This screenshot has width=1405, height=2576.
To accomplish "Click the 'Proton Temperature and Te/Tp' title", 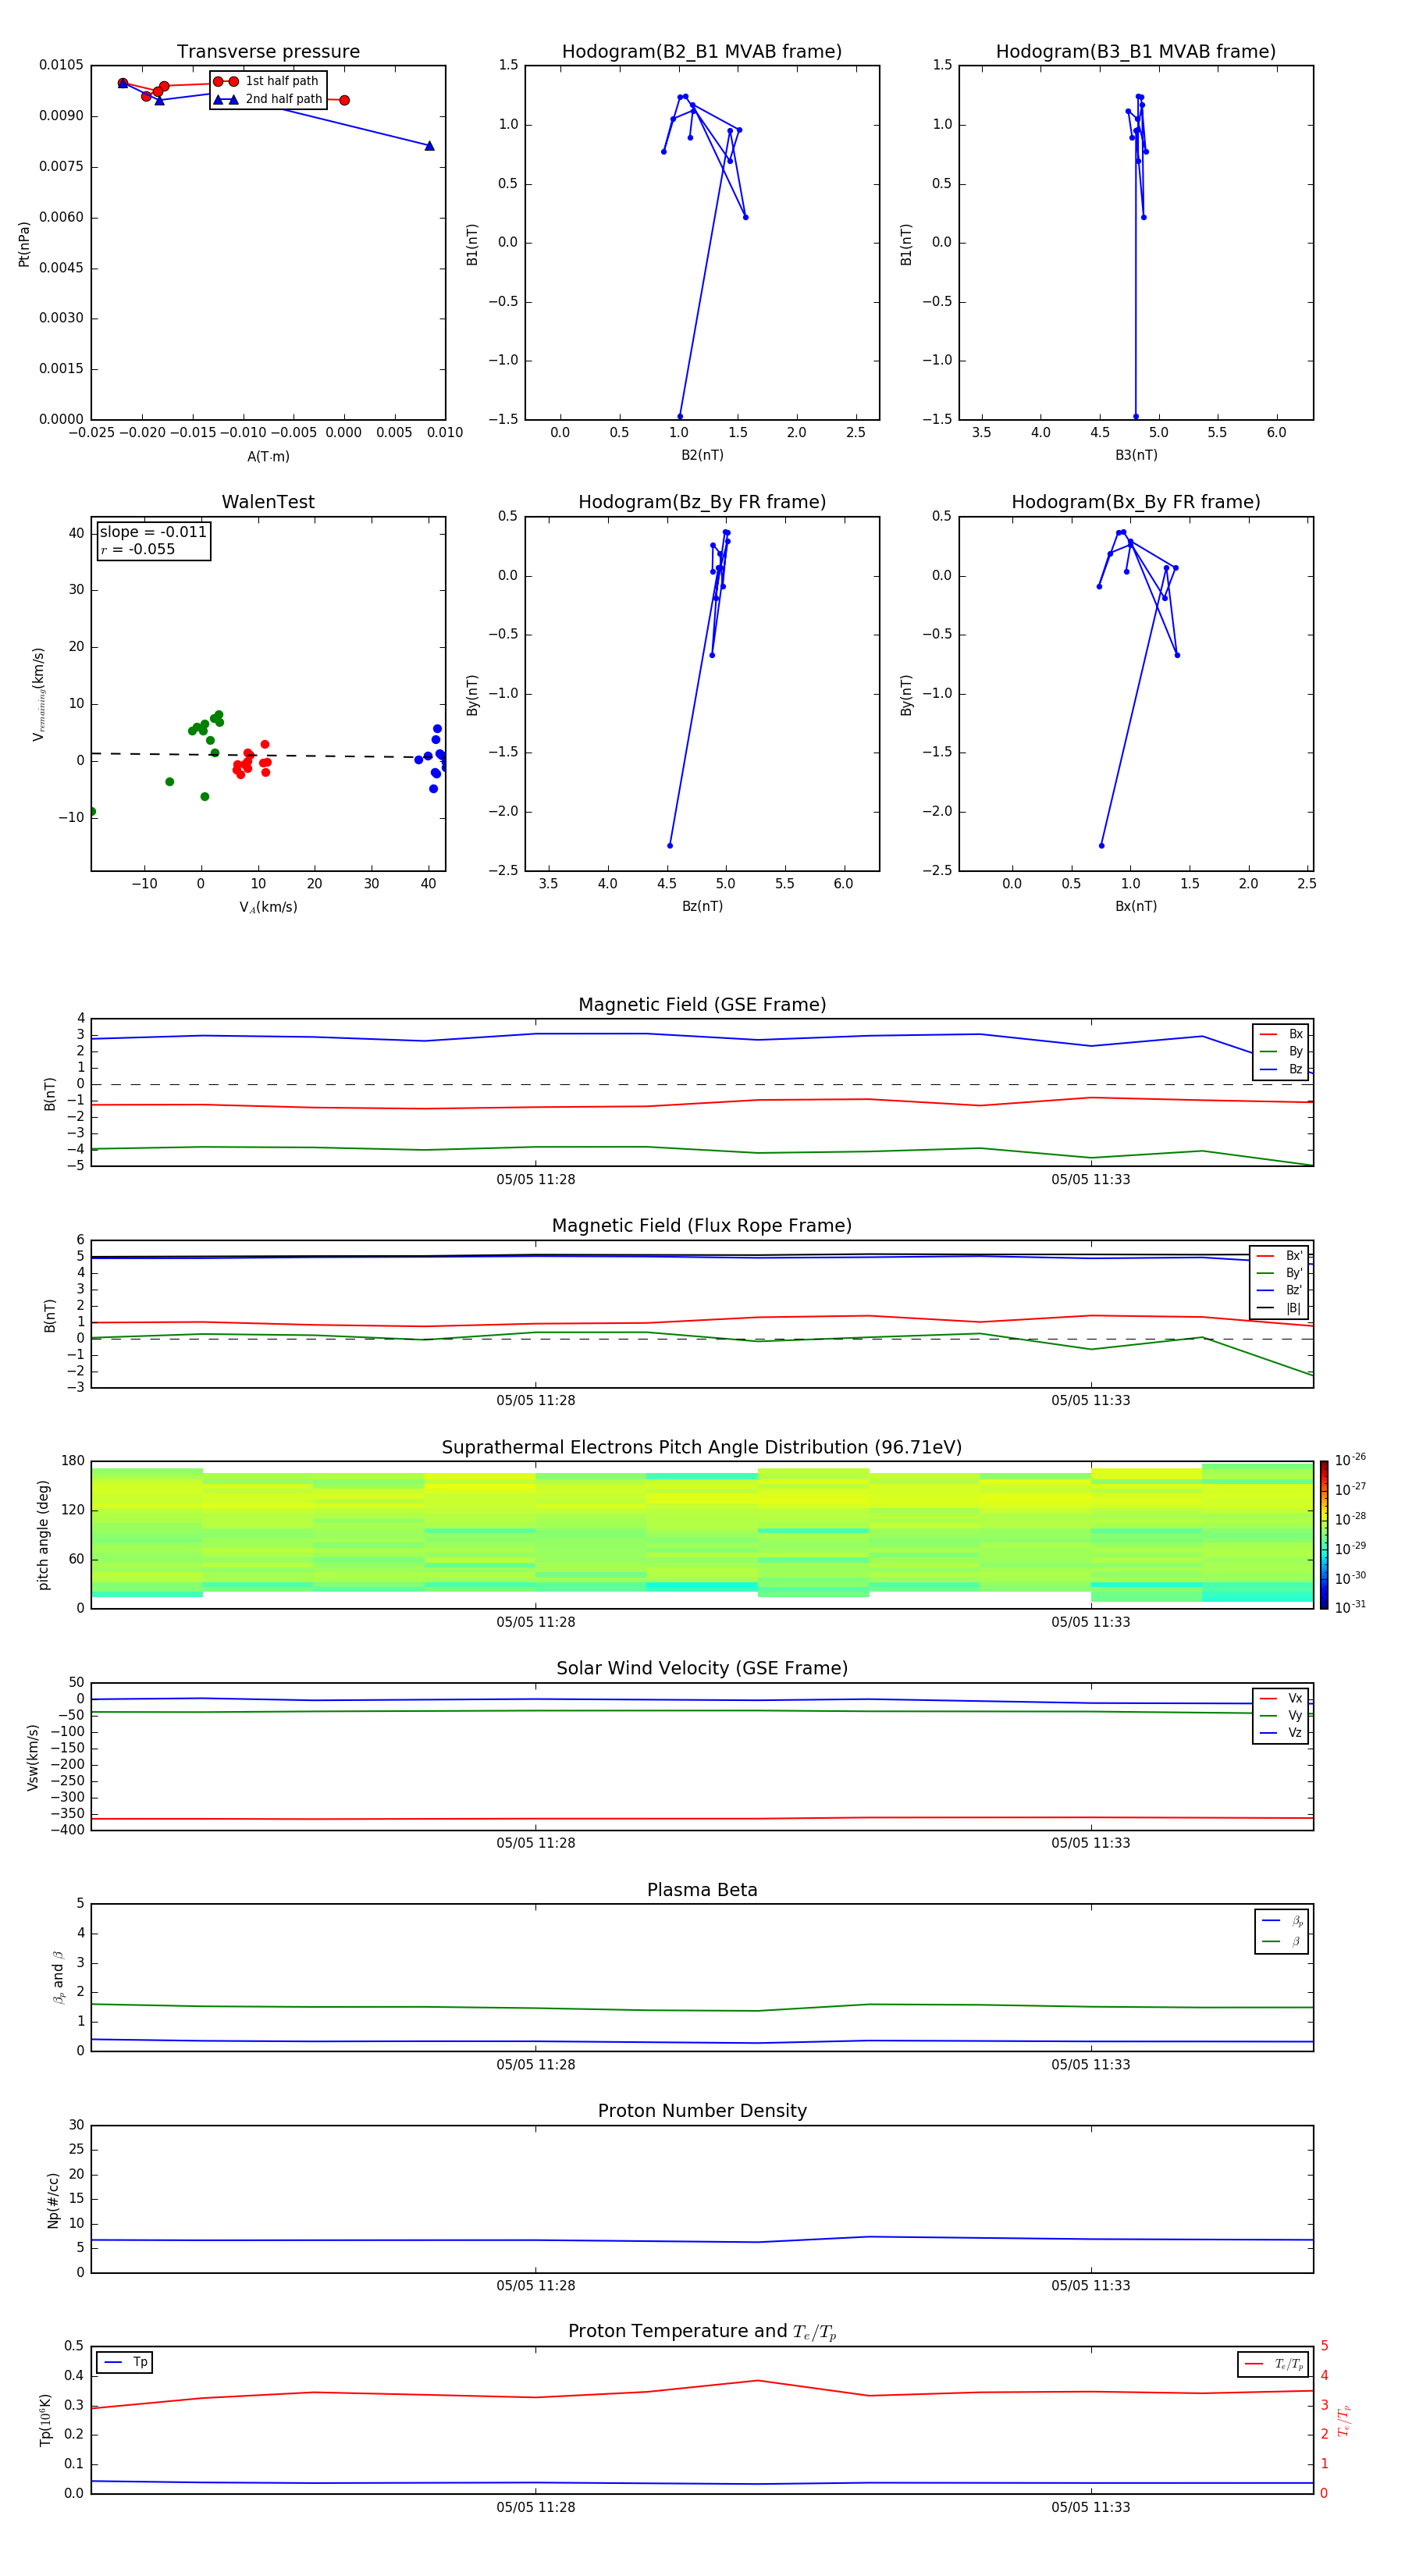I will coord(702,2332).
